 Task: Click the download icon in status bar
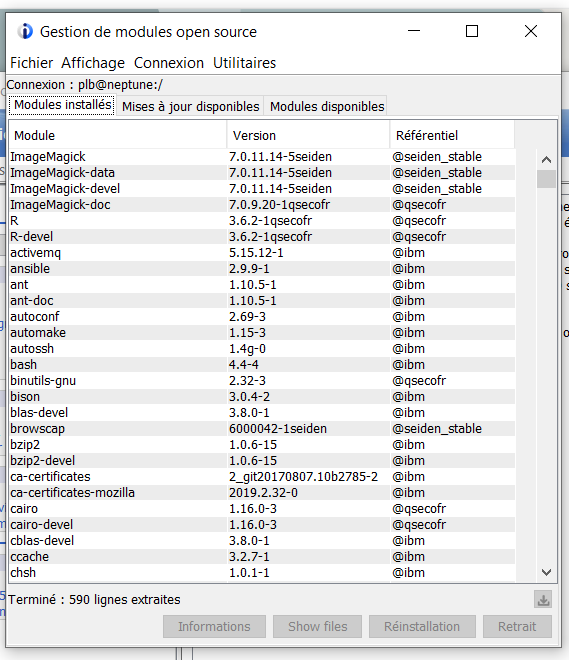[543, 599]
